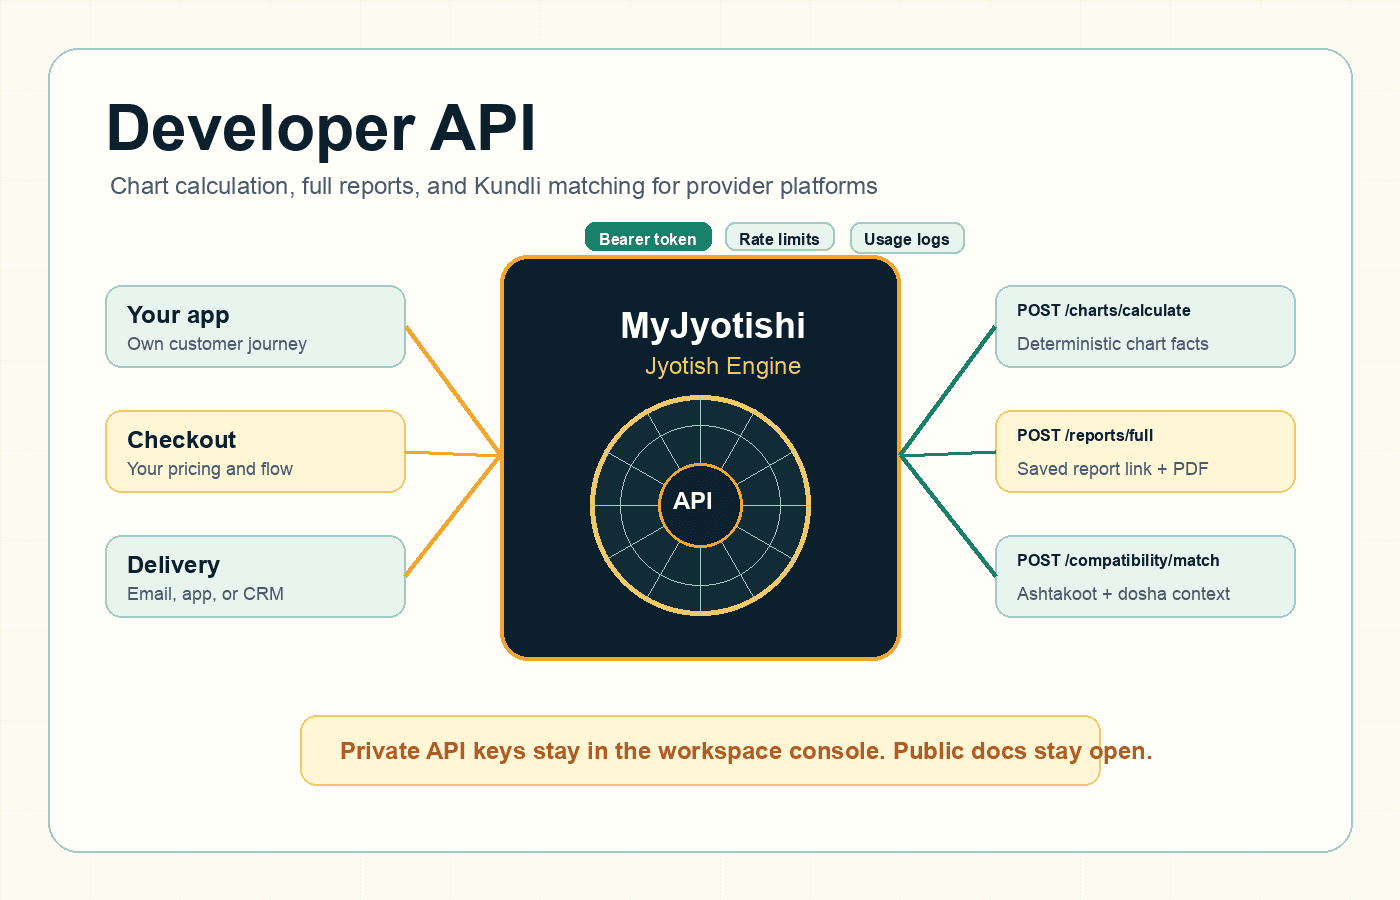1400x900 pixels.
Task: Click the POST /charts/calculate endpoint card
Action: pyautogui.click(x=1145, y=327)
